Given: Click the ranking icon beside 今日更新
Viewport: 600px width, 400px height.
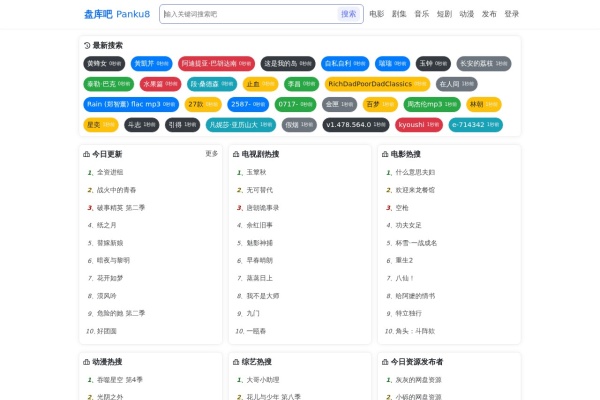Looking at the screenshot, I should [86, 154].
